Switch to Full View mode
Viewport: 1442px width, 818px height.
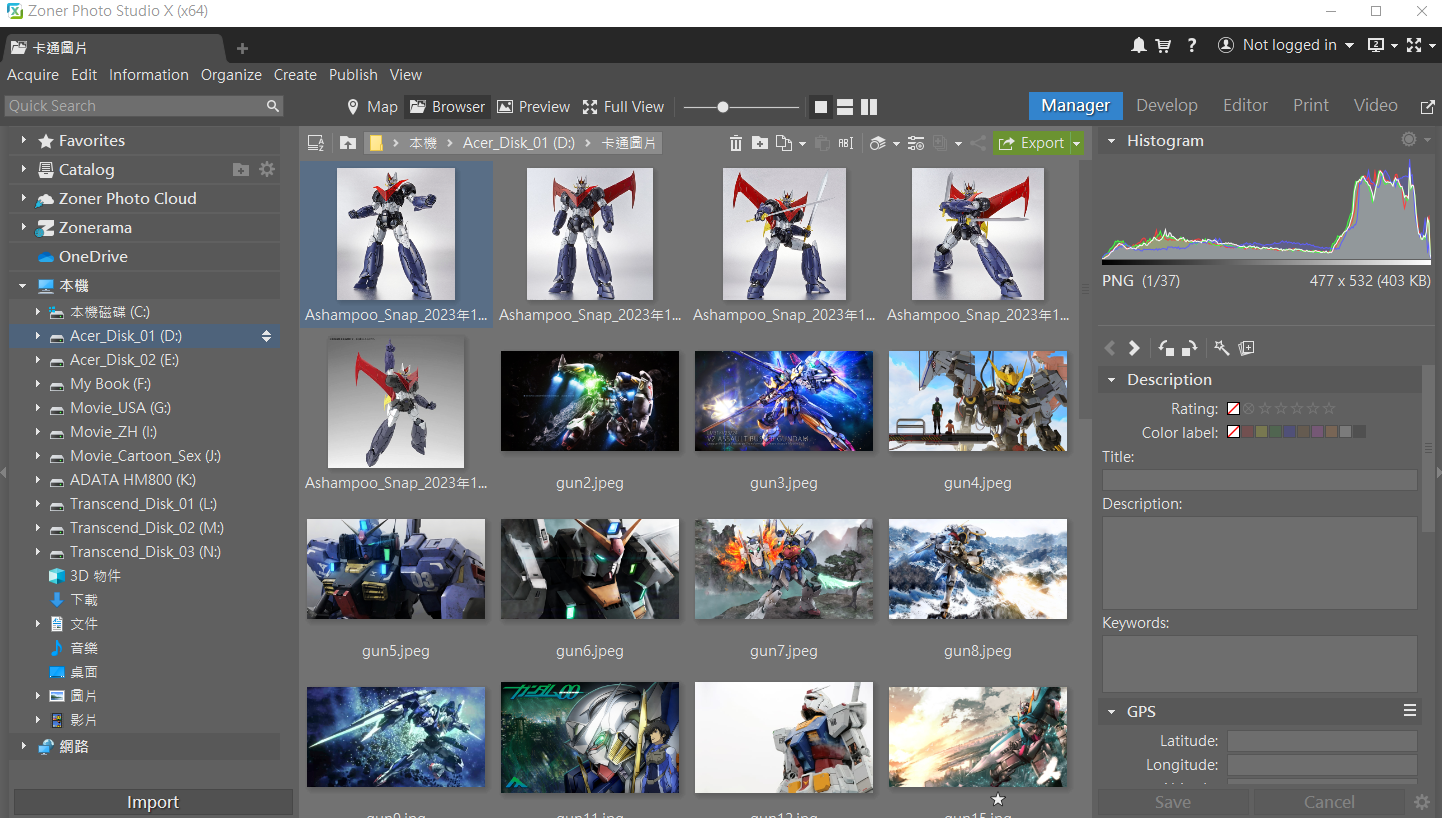pos(623,107)
